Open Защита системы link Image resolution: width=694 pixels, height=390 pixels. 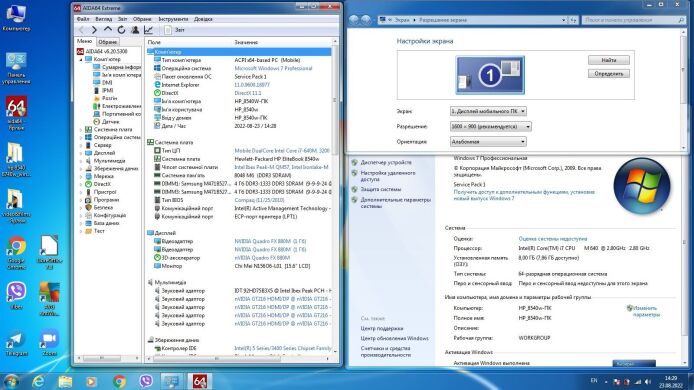pyautogui.click(x=381, y=189)
